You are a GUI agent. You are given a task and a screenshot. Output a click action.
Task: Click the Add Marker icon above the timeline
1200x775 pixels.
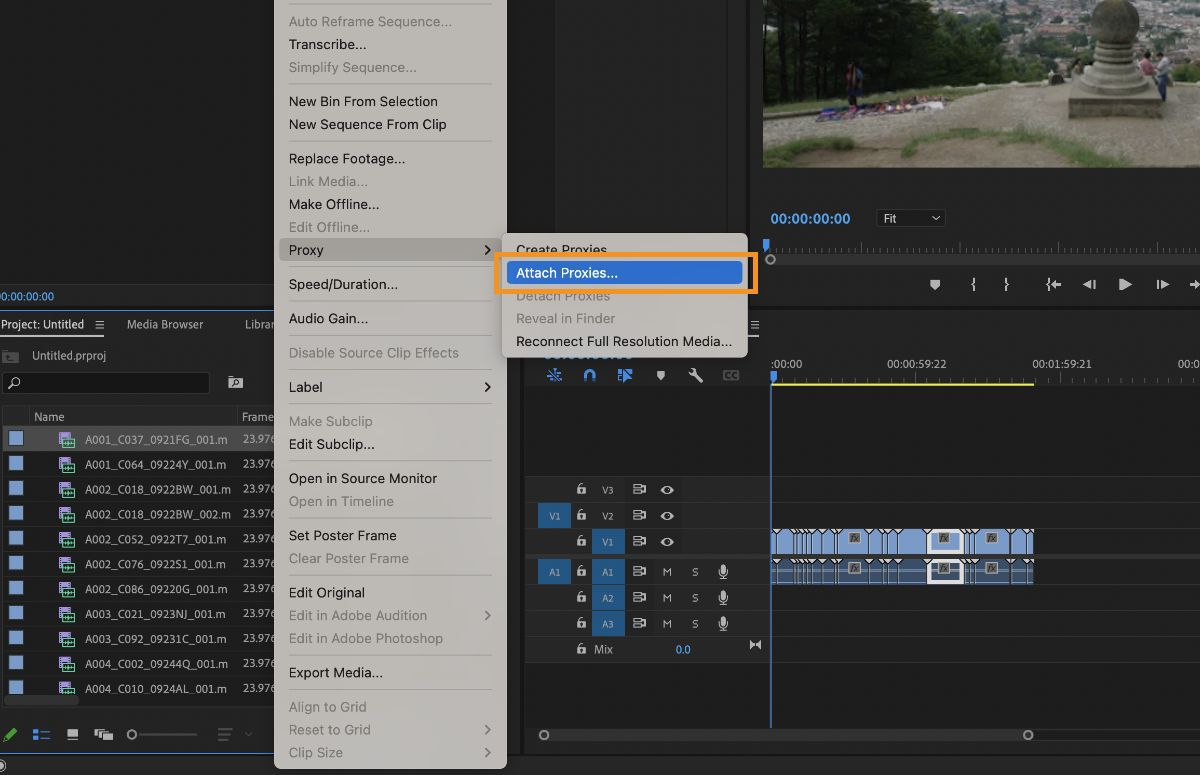click(660, 375)
